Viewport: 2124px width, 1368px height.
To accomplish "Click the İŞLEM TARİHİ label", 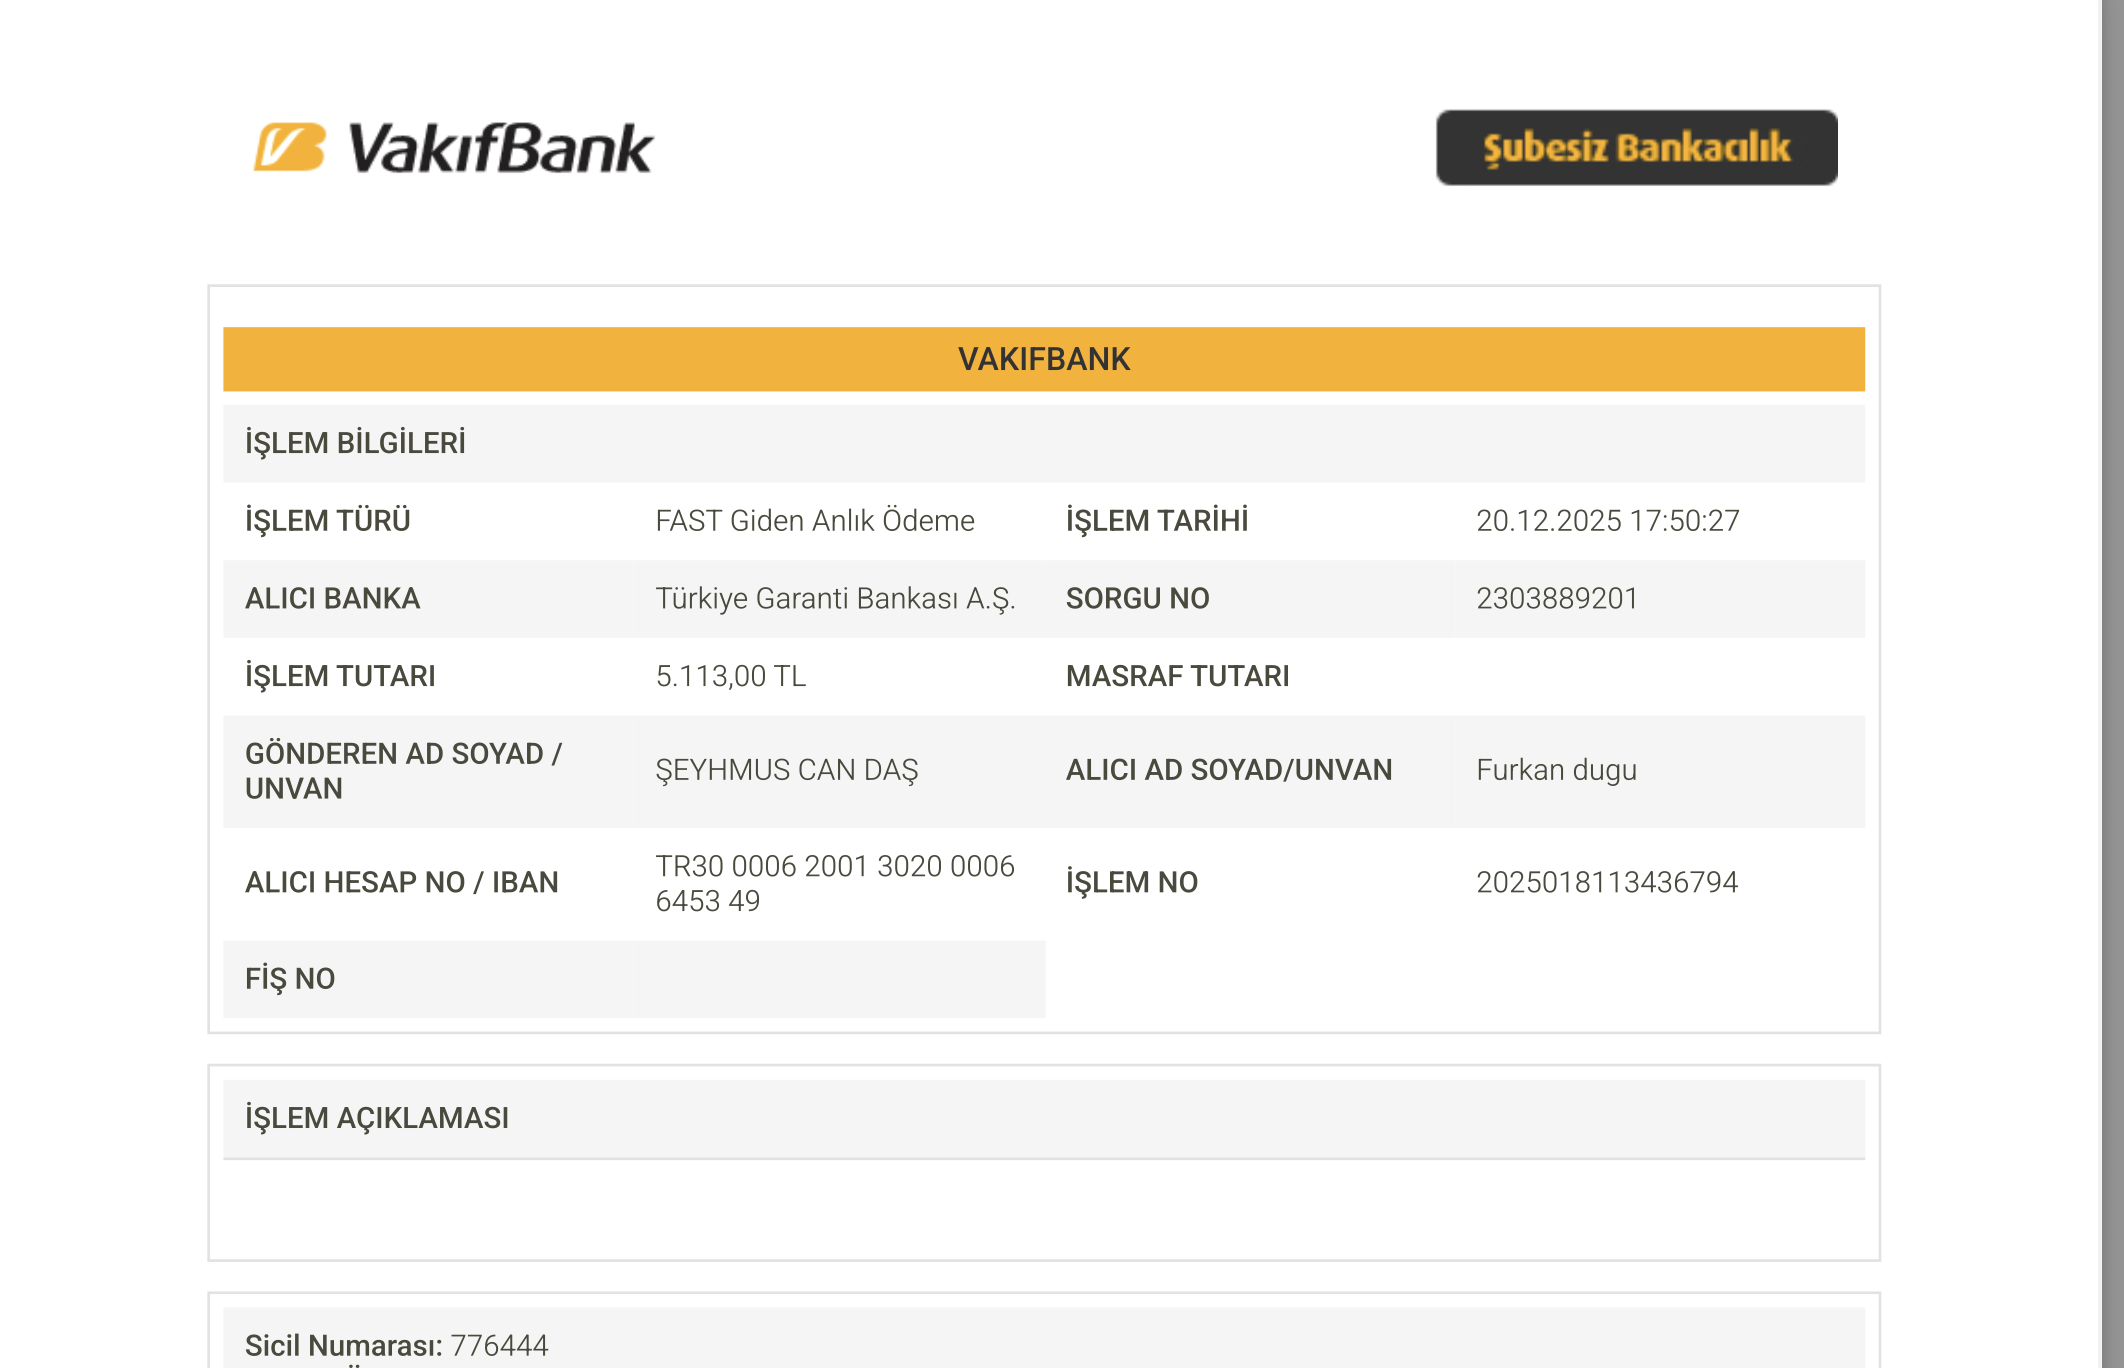I will coord(1157,521).
